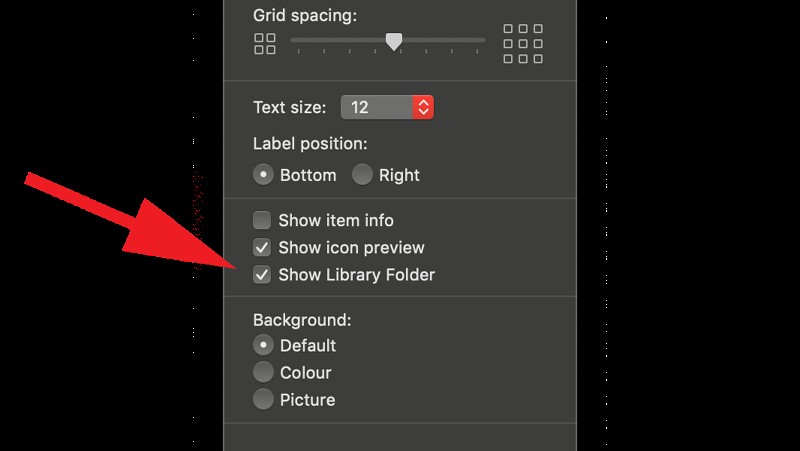The height and width of the screenshot is (451, 800).
Task: Enable the Show item info checkbox
Action: pos(262,220)
